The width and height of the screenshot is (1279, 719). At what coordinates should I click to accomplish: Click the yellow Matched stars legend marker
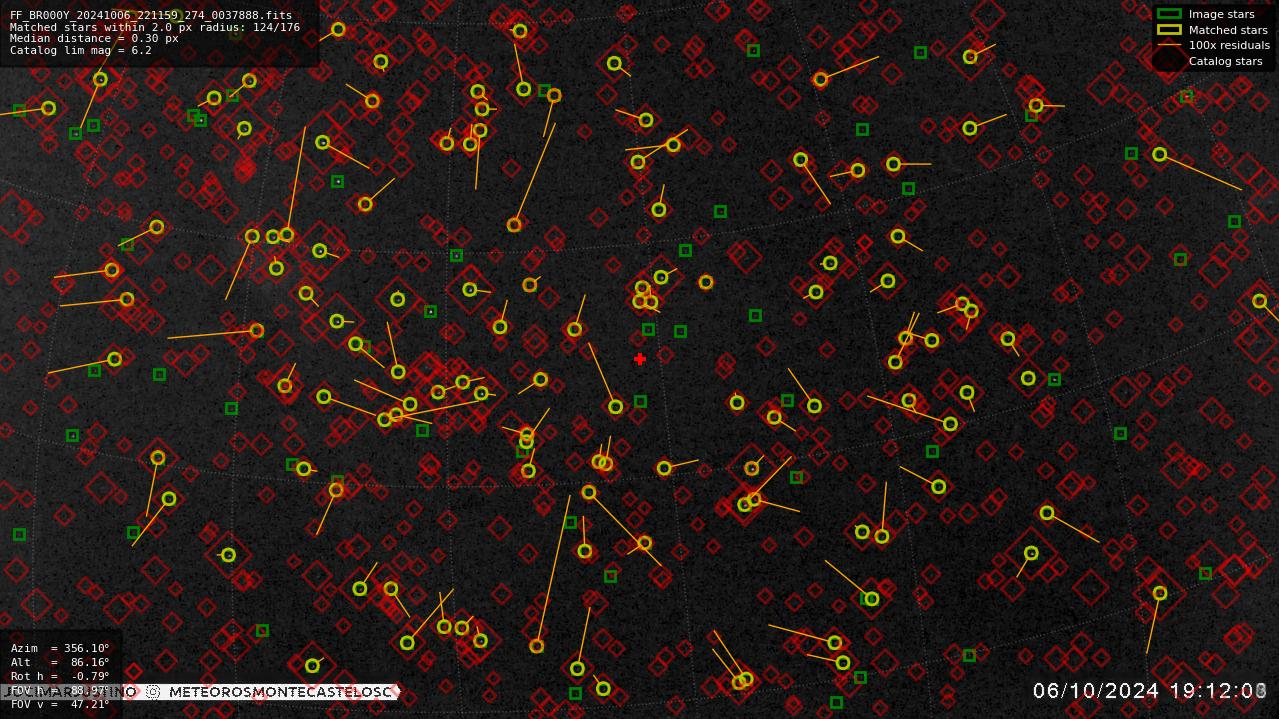point(1169,30)
